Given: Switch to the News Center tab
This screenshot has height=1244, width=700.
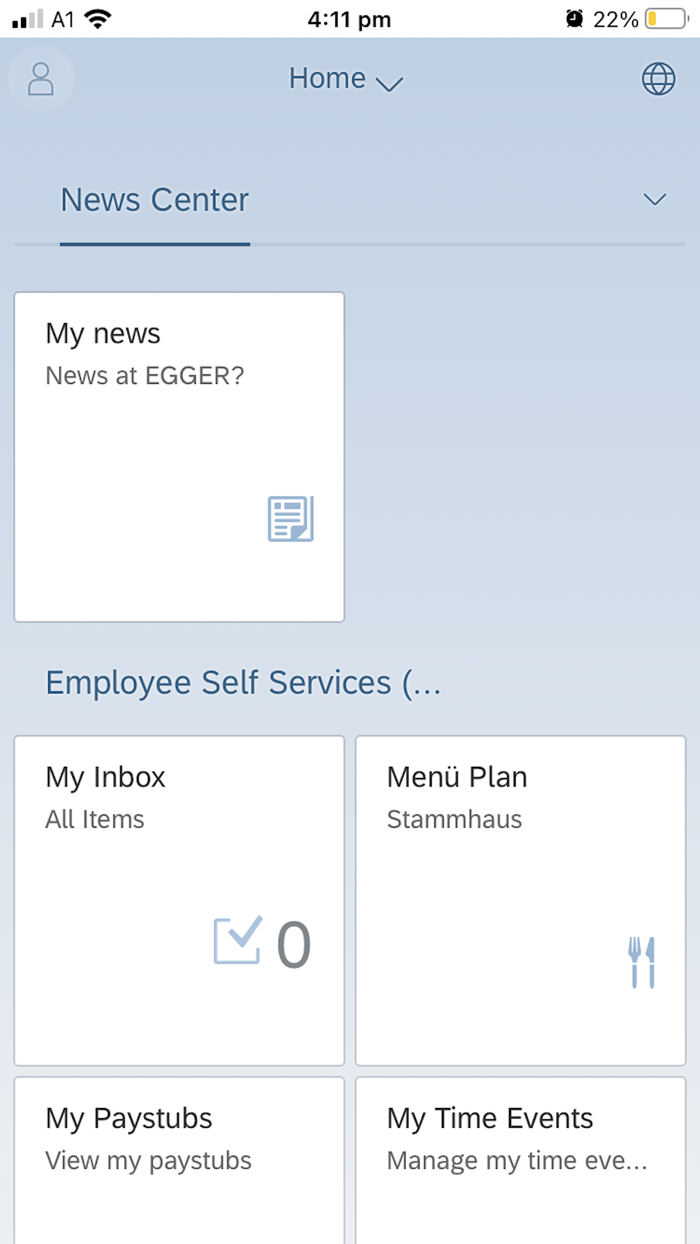Looking at the screenshot, I should click(x=154, y=200).
